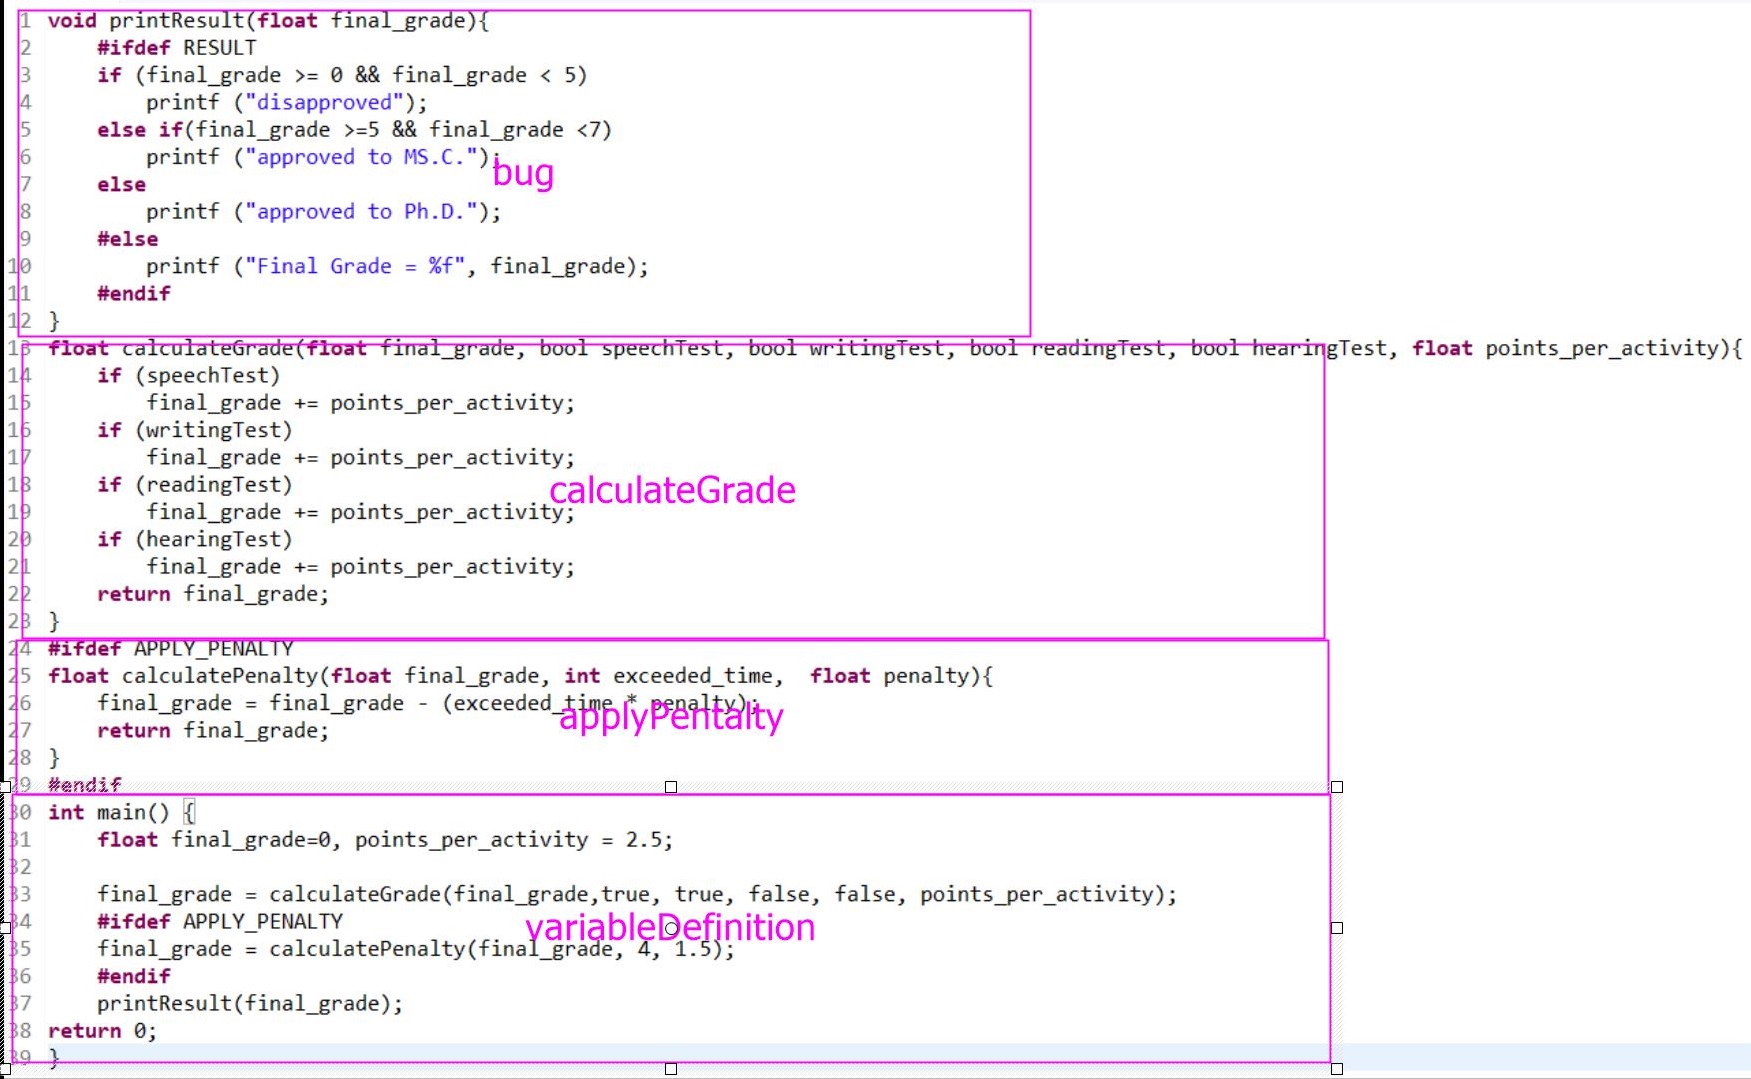Screen dimensions: 1751x1079
Task: Click the bottom-right resize handle of the selection
Action: (x=1337, y=1069)
